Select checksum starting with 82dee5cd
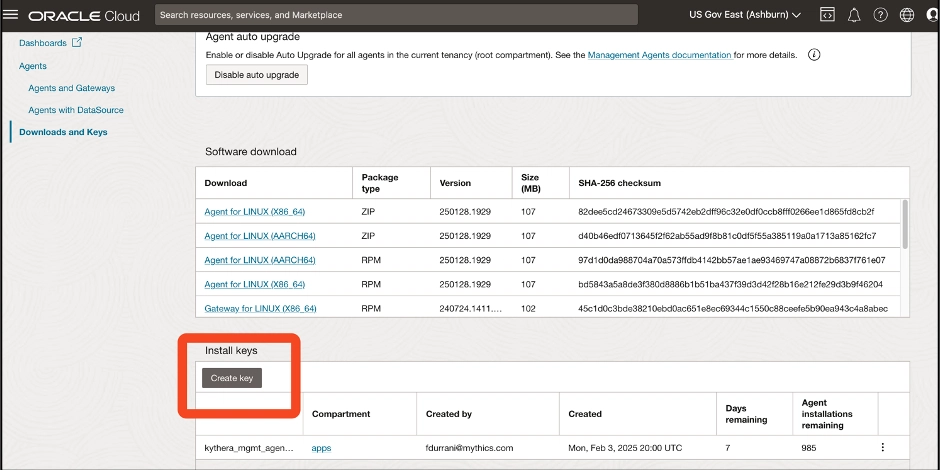 point(726,212)
